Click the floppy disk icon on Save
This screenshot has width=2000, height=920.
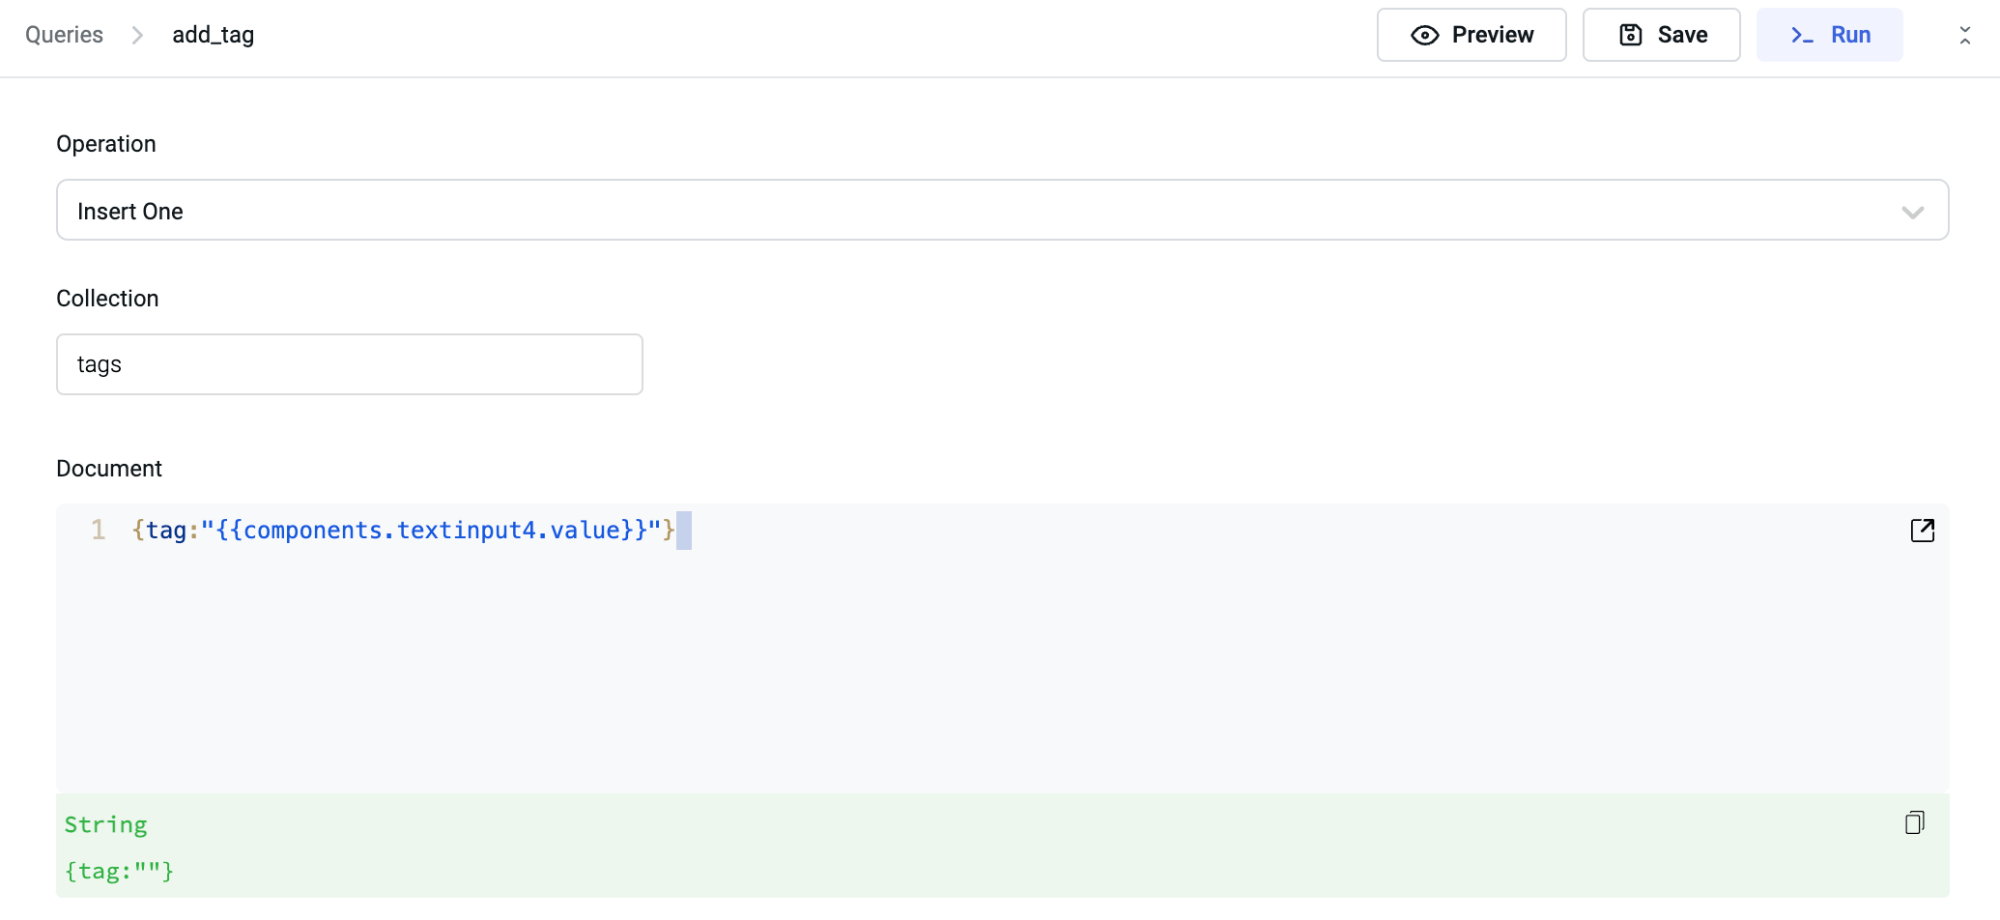click(x=1630, y=35)
